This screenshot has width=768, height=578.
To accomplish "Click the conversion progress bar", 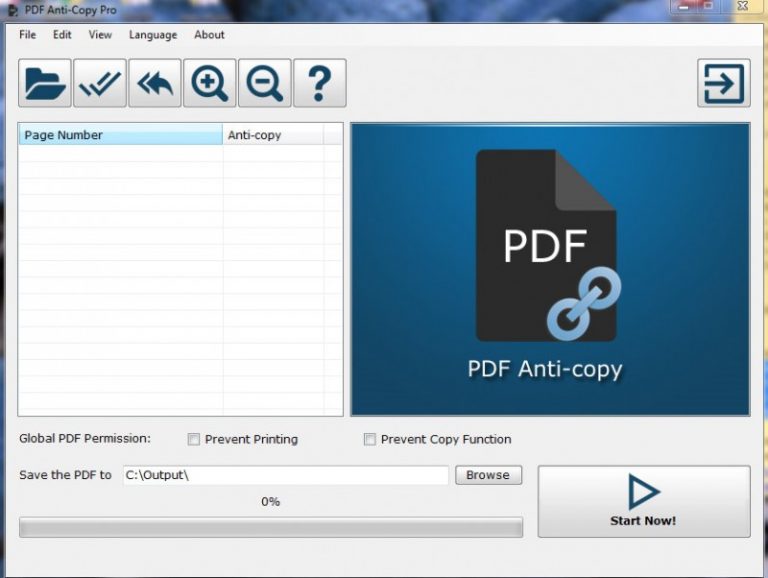I will 271,528.
